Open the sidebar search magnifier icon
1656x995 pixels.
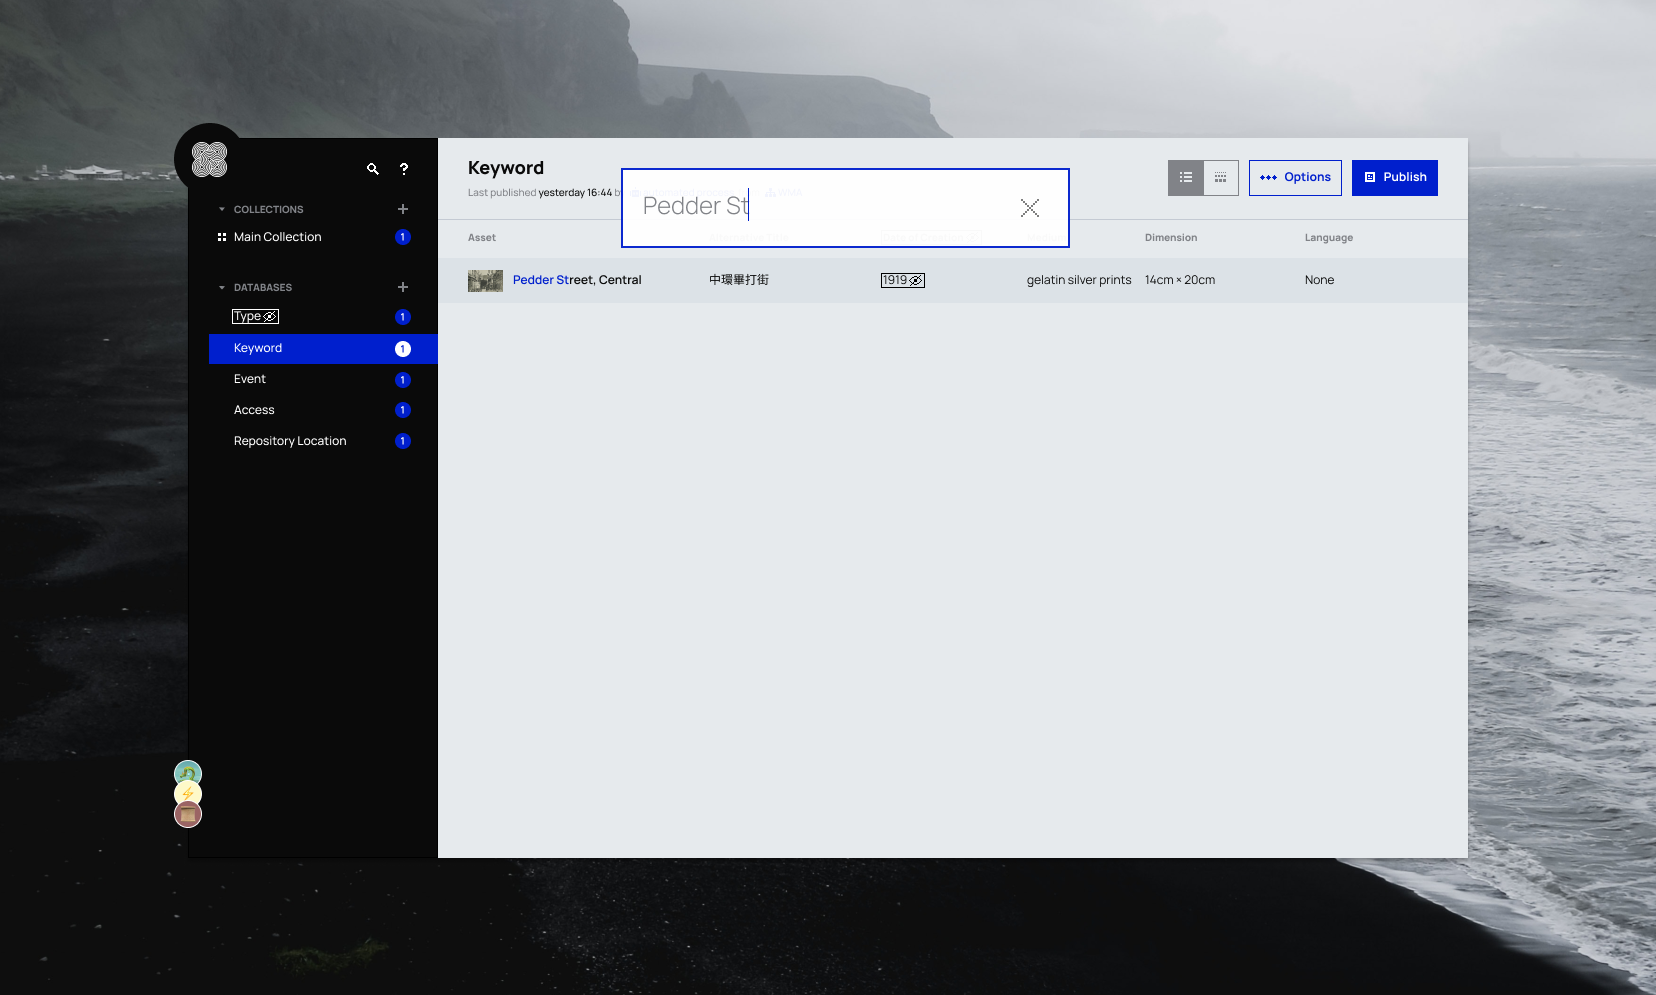pos(373,169)
